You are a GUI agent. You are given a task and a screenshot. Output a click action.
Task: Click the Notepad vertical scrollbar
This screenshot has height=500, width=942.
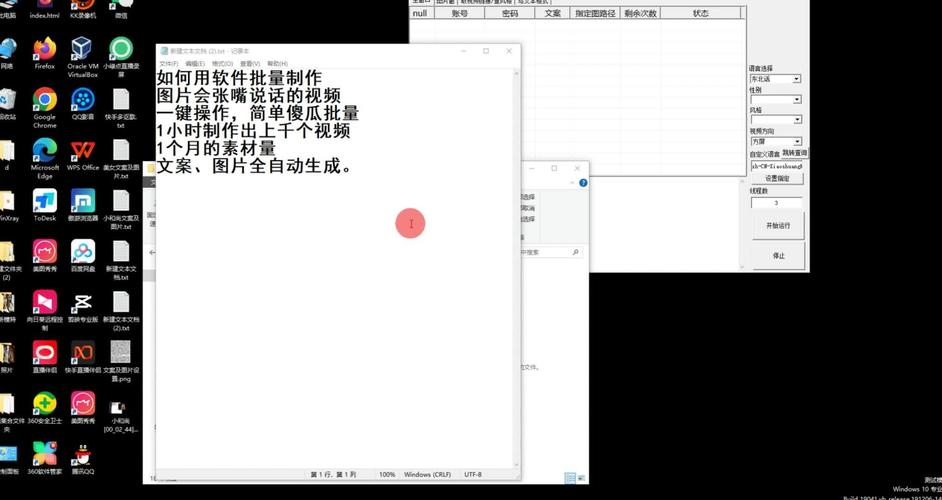[516, 269]
